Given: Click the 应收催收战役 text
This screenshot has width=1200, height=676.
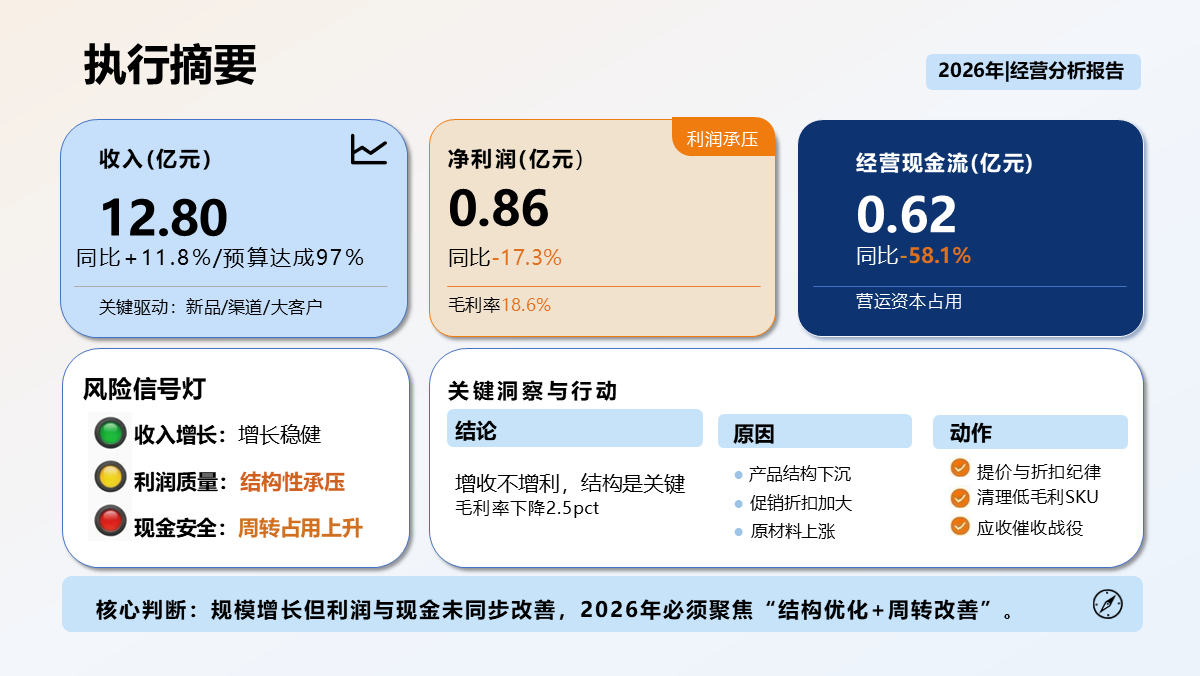Looking at the screenshot, I should click(1030, 527).
